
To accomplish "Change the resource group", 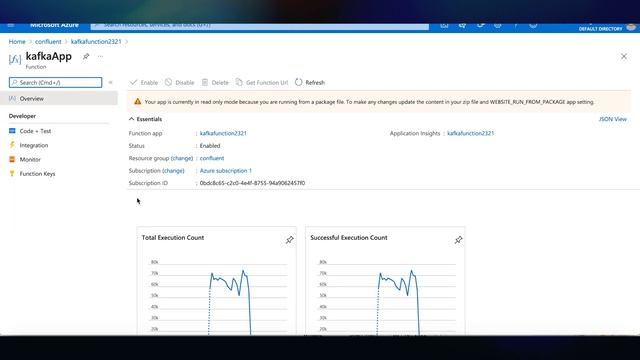I will 182,158.
